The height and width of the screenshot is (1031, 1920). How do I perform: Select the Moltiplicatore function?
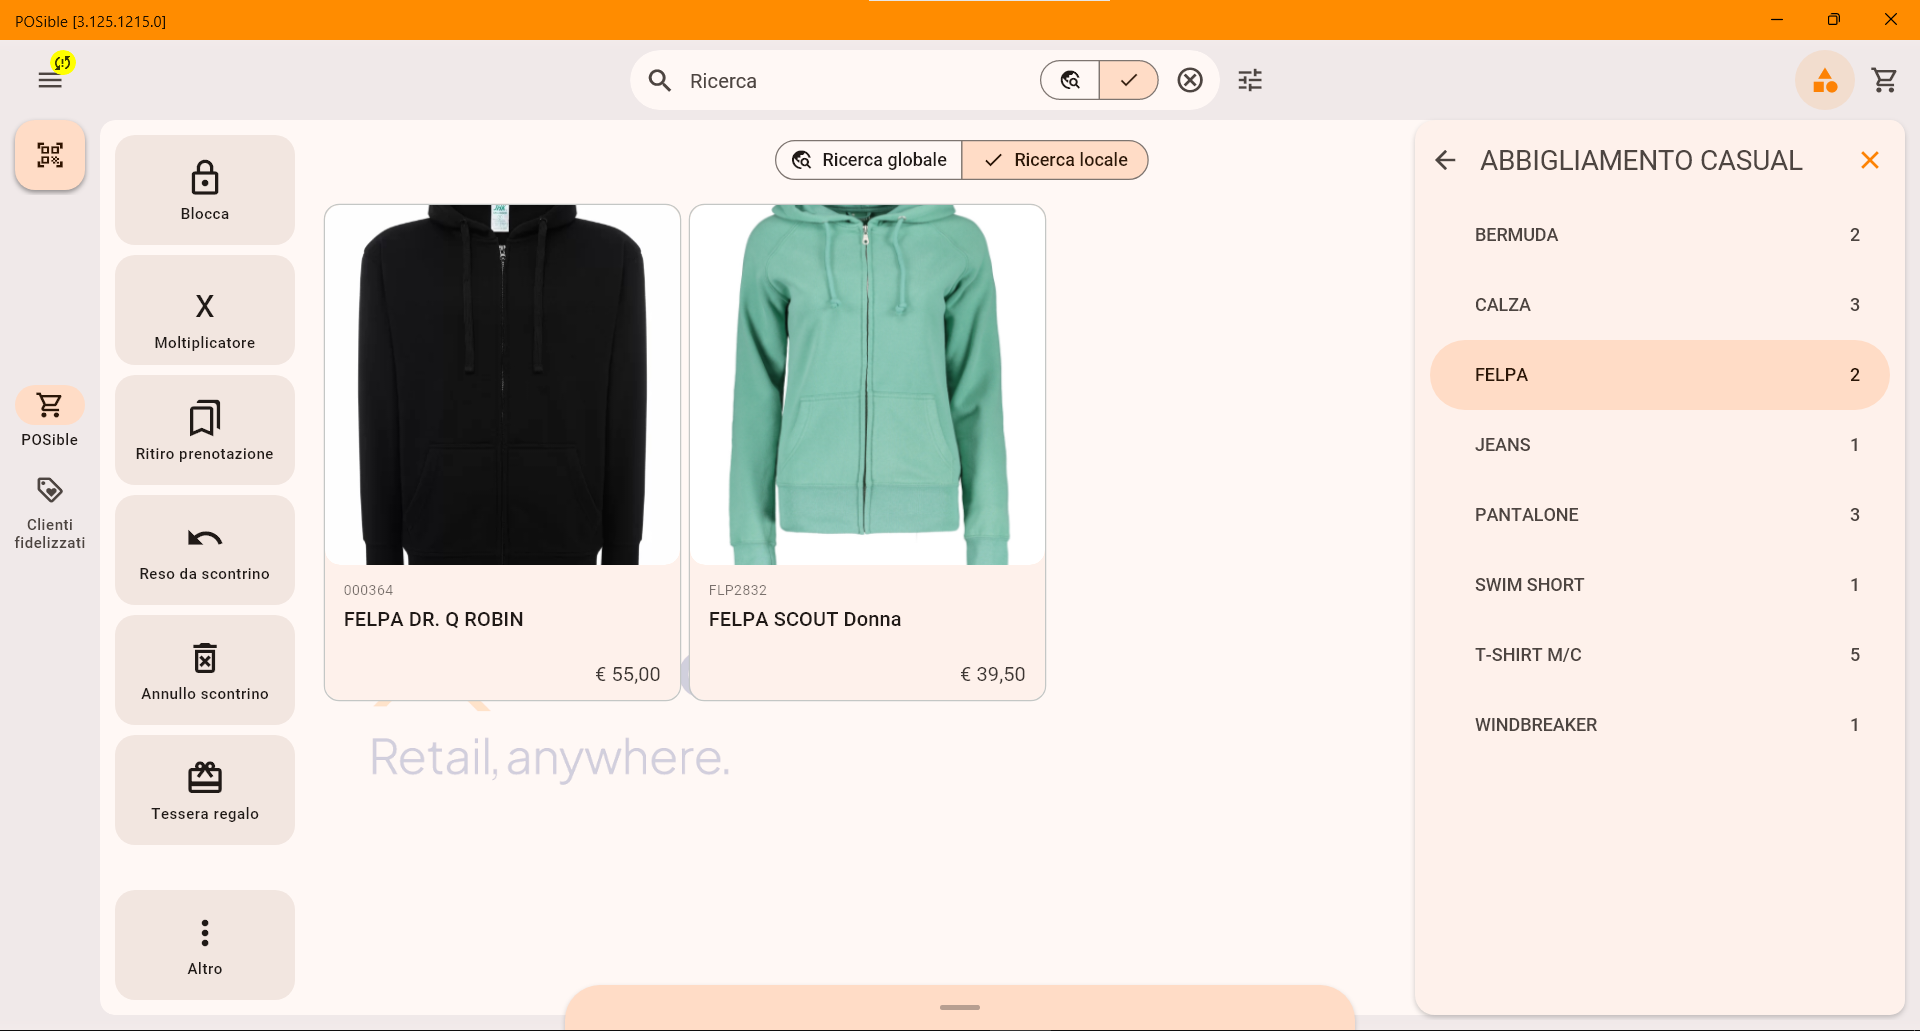point(205,310)
